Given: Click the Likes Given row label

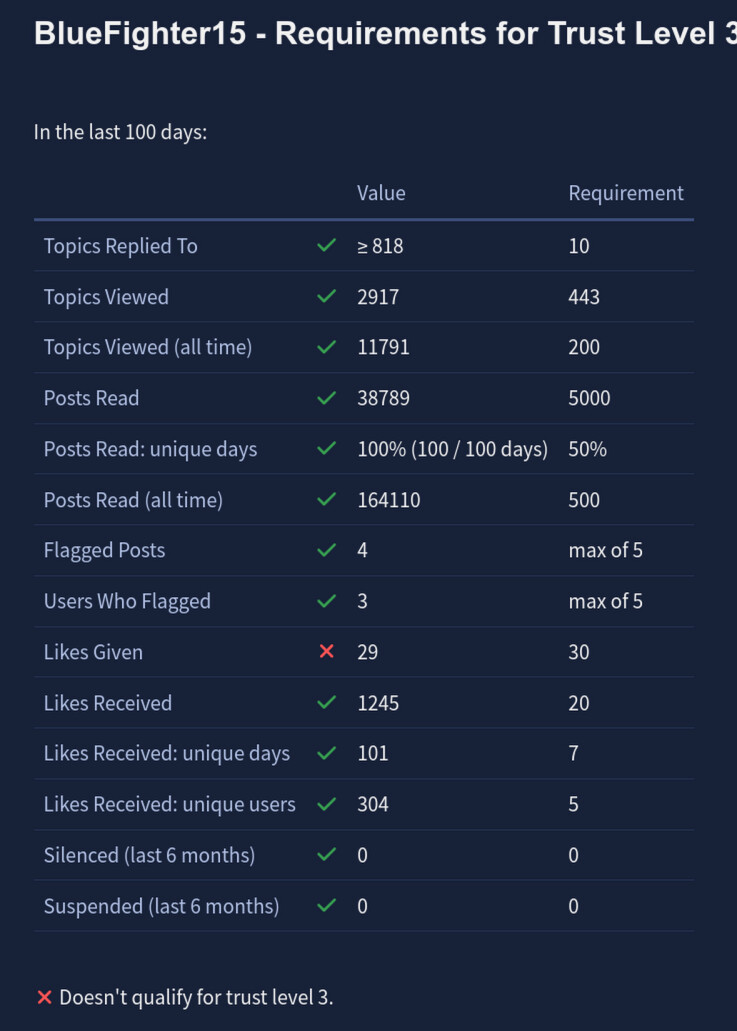Looking at the screenshot, I should (x=93, y=652).
